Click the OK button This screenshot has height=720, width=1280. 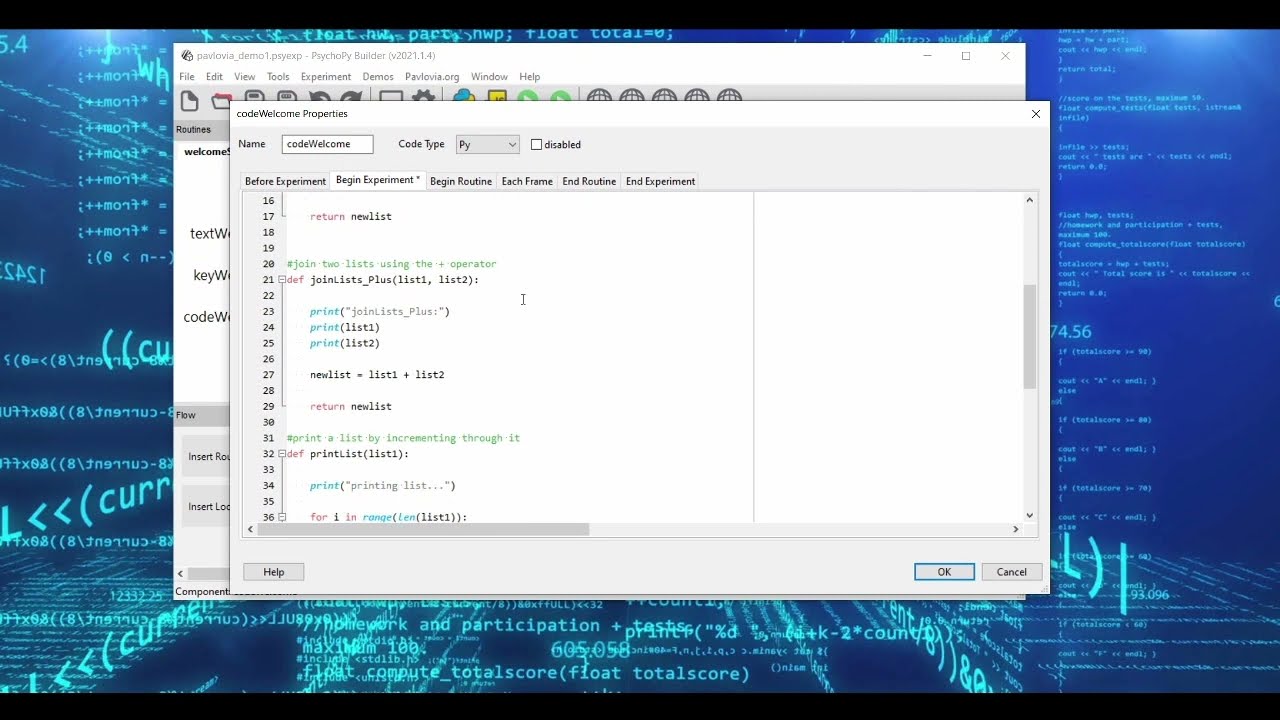tap(944, 572)
